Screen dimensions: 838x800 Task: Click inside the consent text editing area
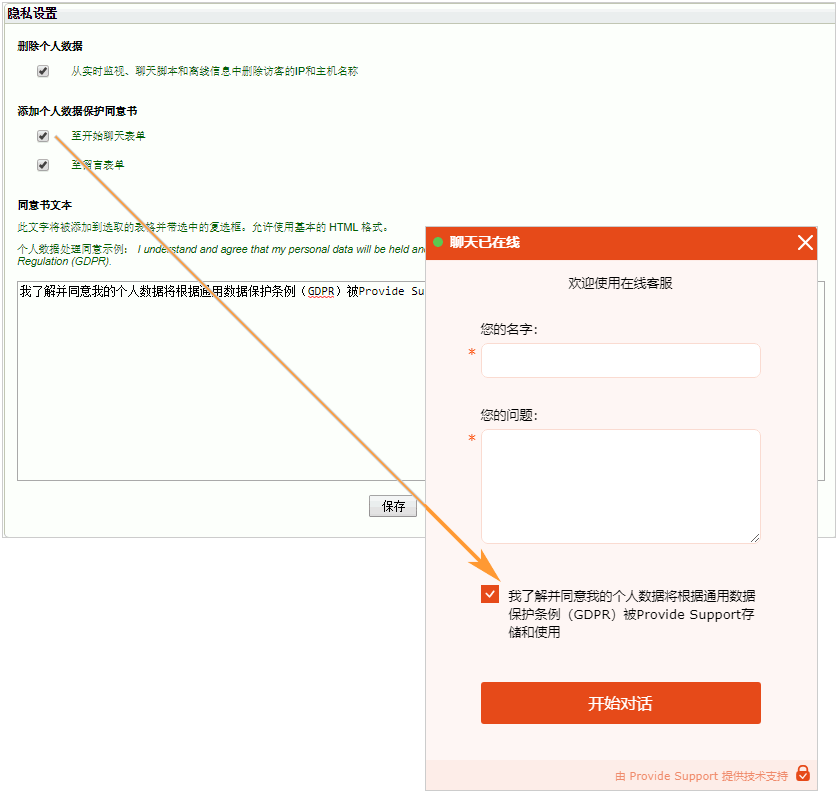pos(221,381)
